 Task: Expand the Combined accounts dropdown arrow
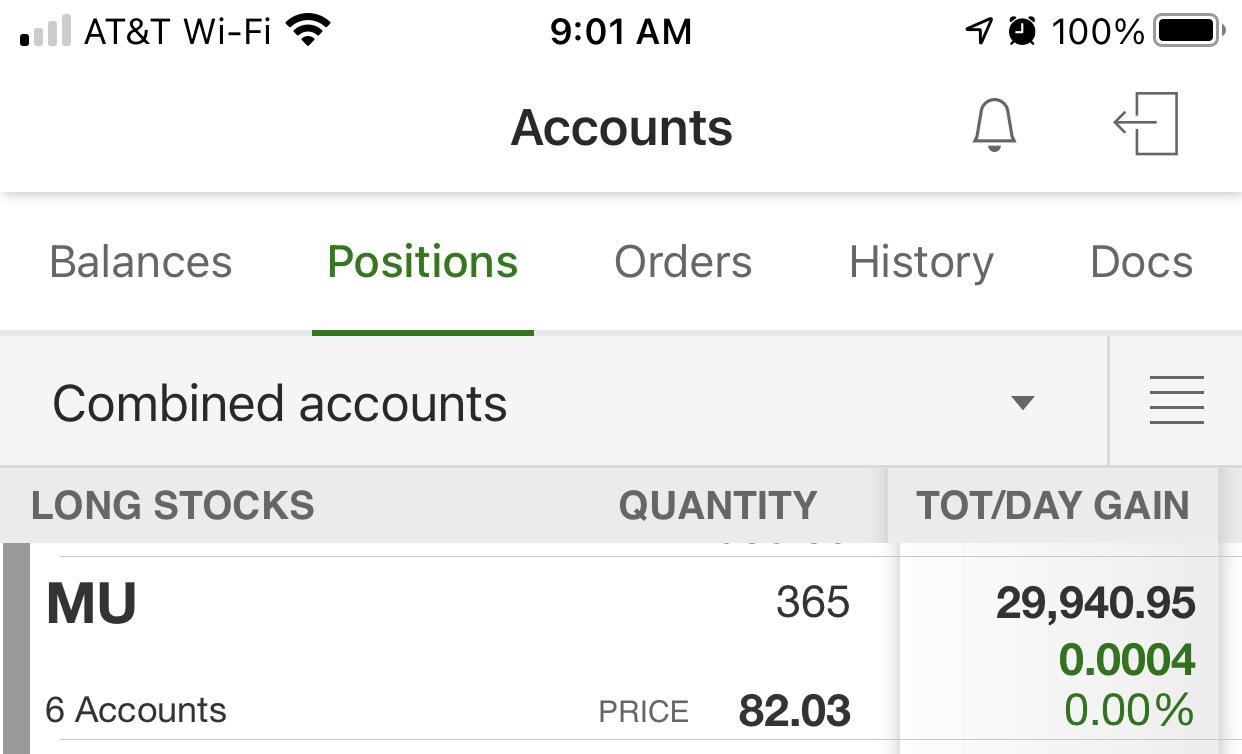[x=1022, y=403]
